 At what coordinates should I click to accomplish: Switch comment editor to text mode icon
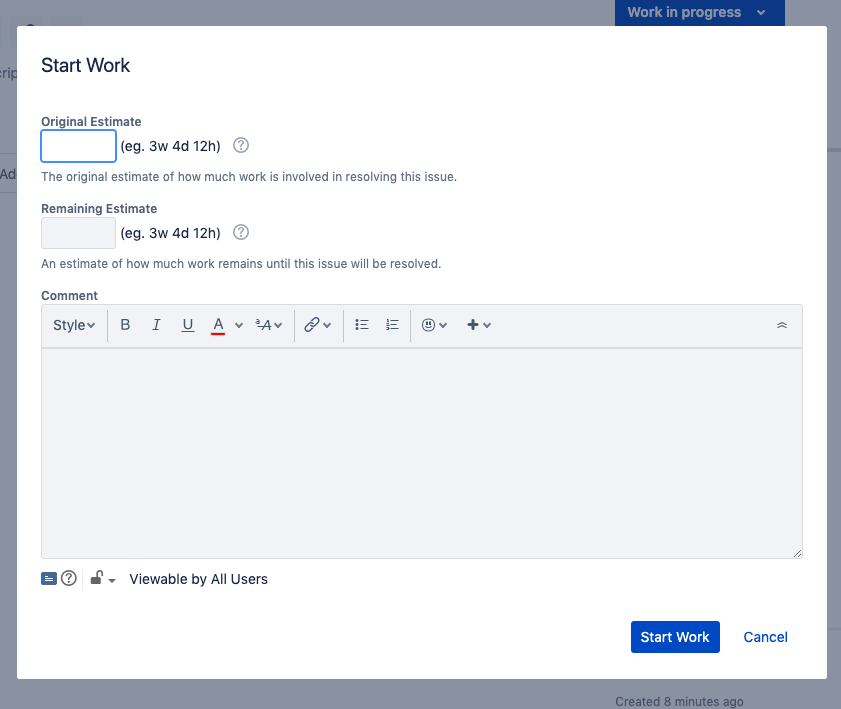coord(49,579)
